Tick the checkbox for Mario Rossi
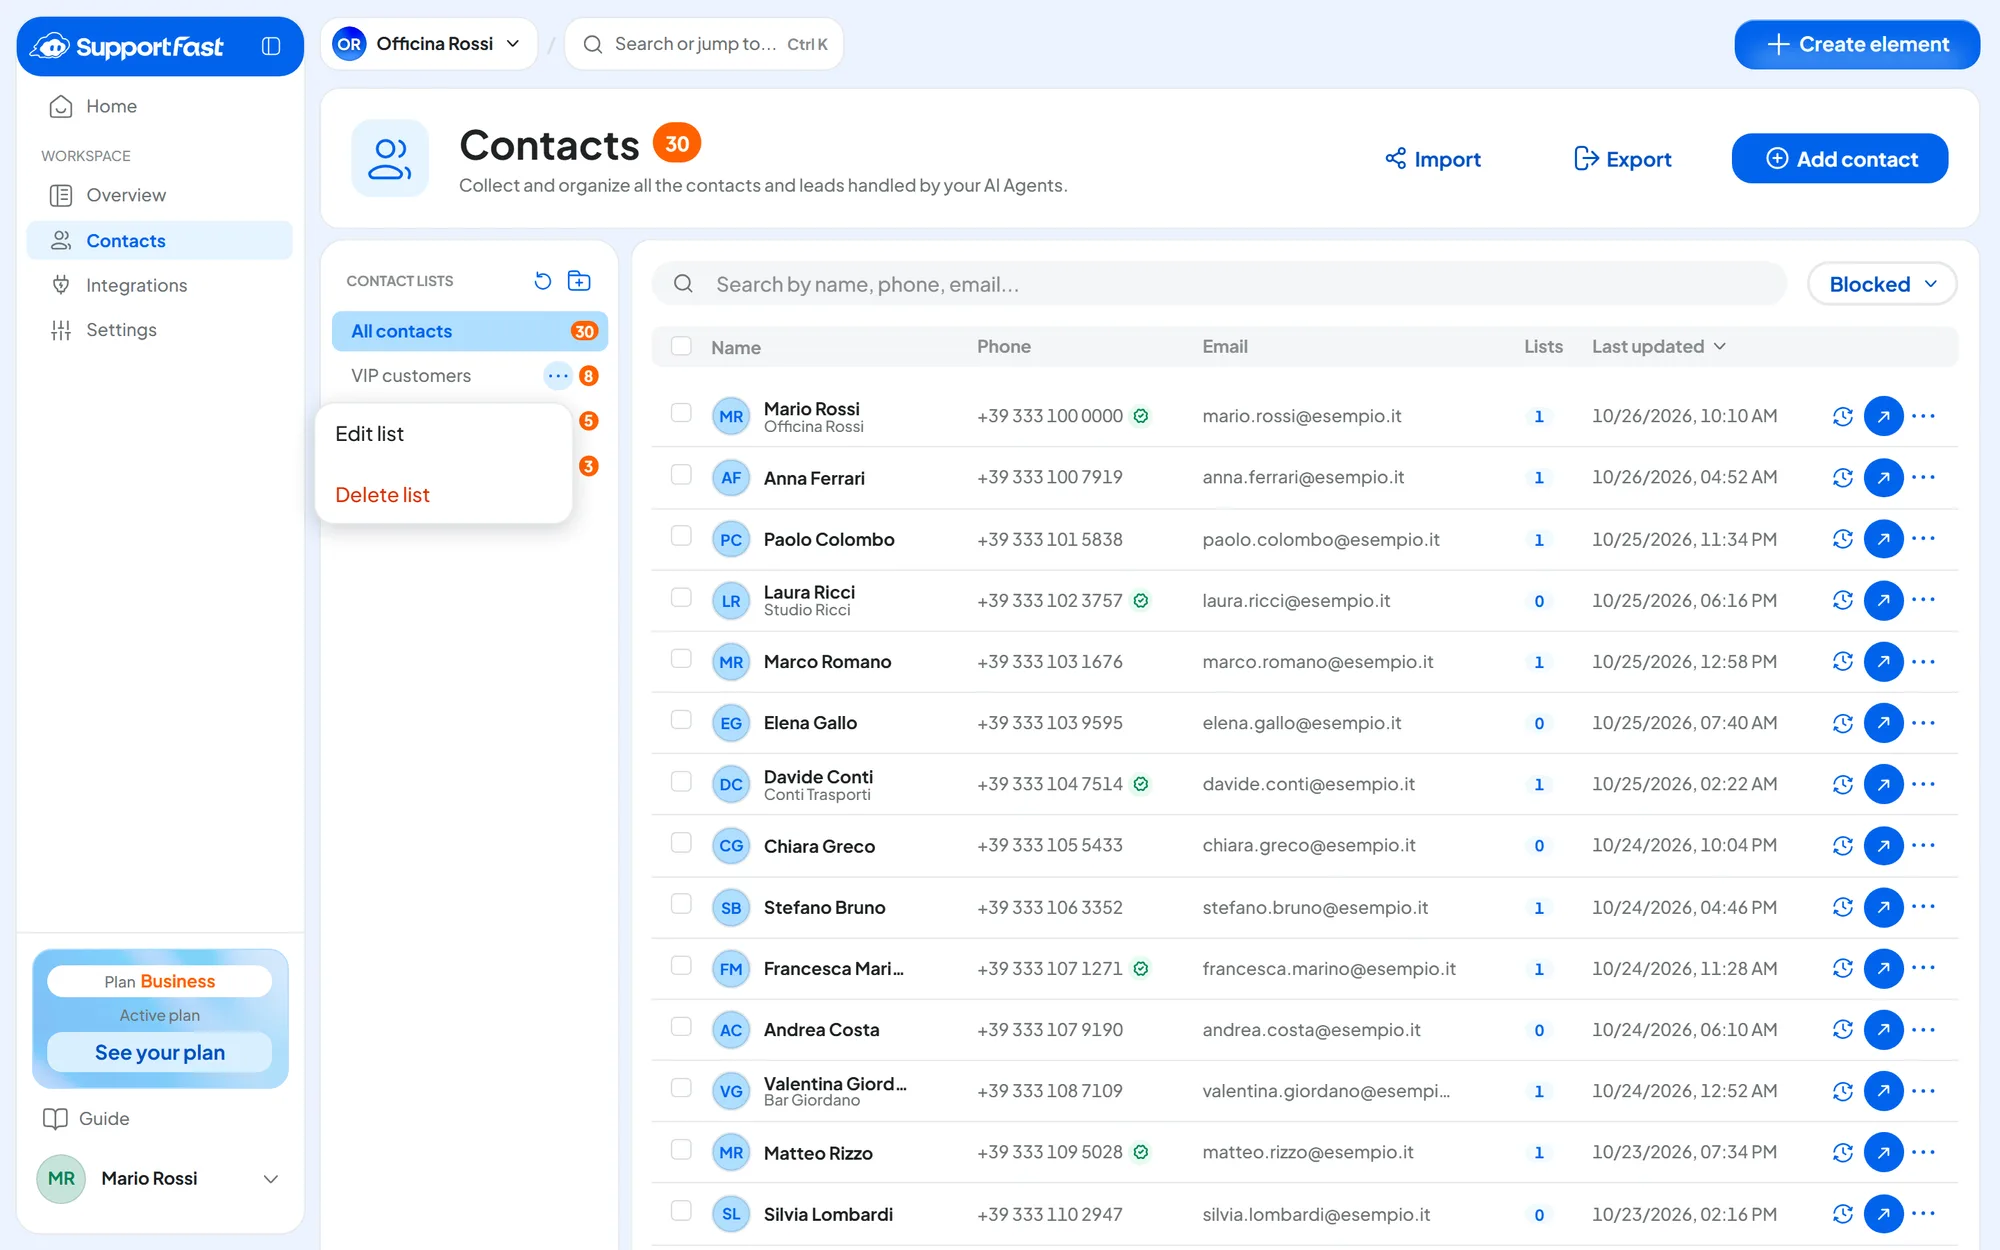Screen dimensions: 2000x1250 pos(681,412)
